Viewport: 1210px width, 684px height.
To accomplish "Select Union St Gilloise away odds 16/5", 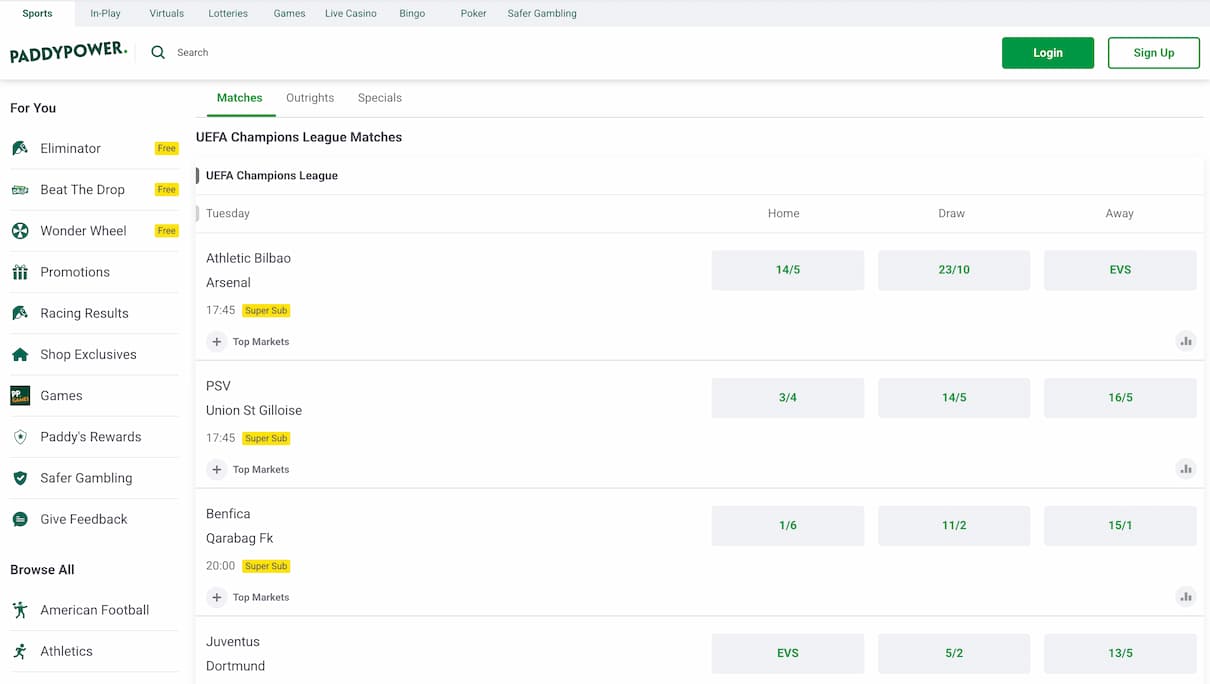I will [x=1120, y=398].
